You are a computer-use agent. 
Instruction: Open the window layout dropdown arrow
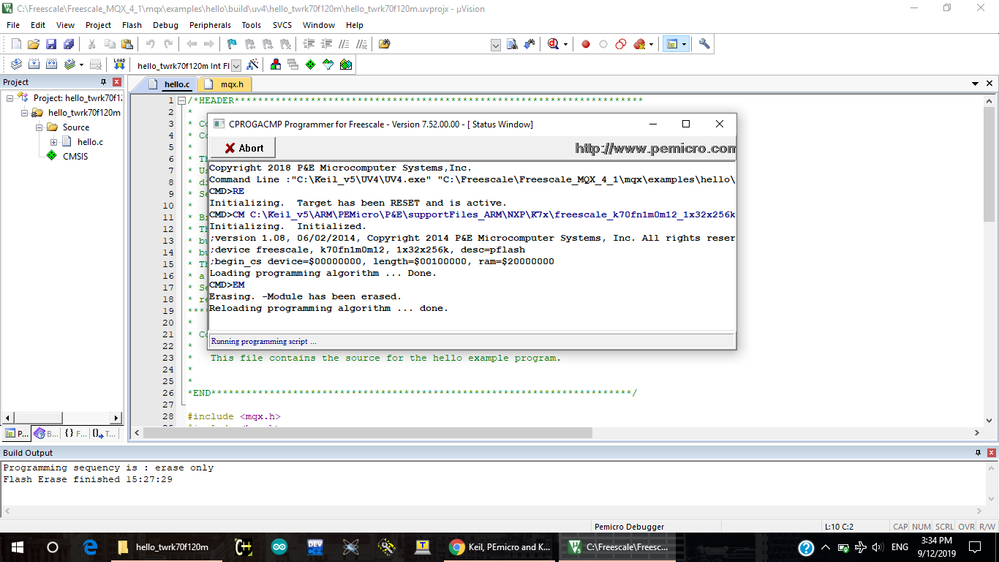684,44
